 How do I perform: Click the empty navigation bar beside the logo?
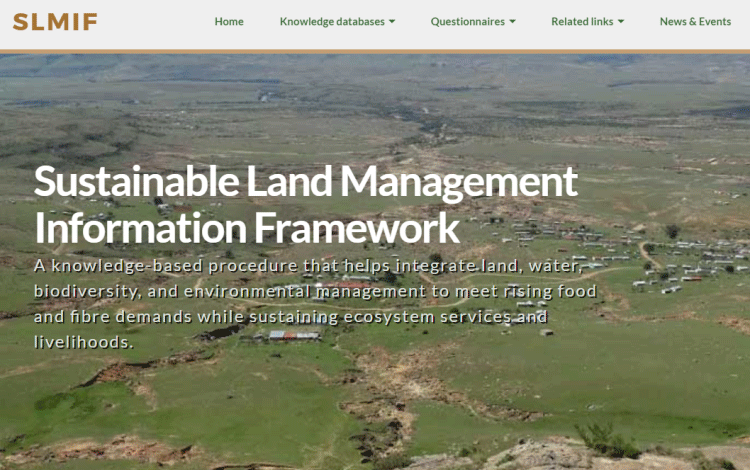click(153, 22)
